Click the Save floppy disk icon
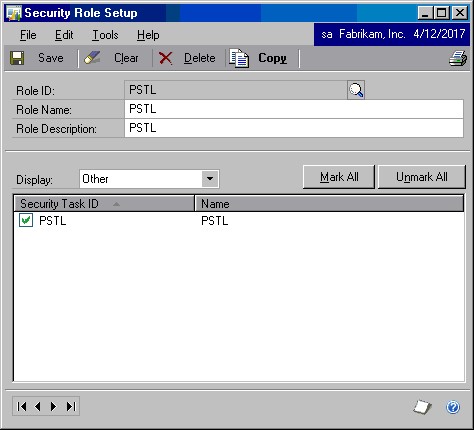Image resolution: width=474 pixels, height=430 pixels. (x=17, y=58)
